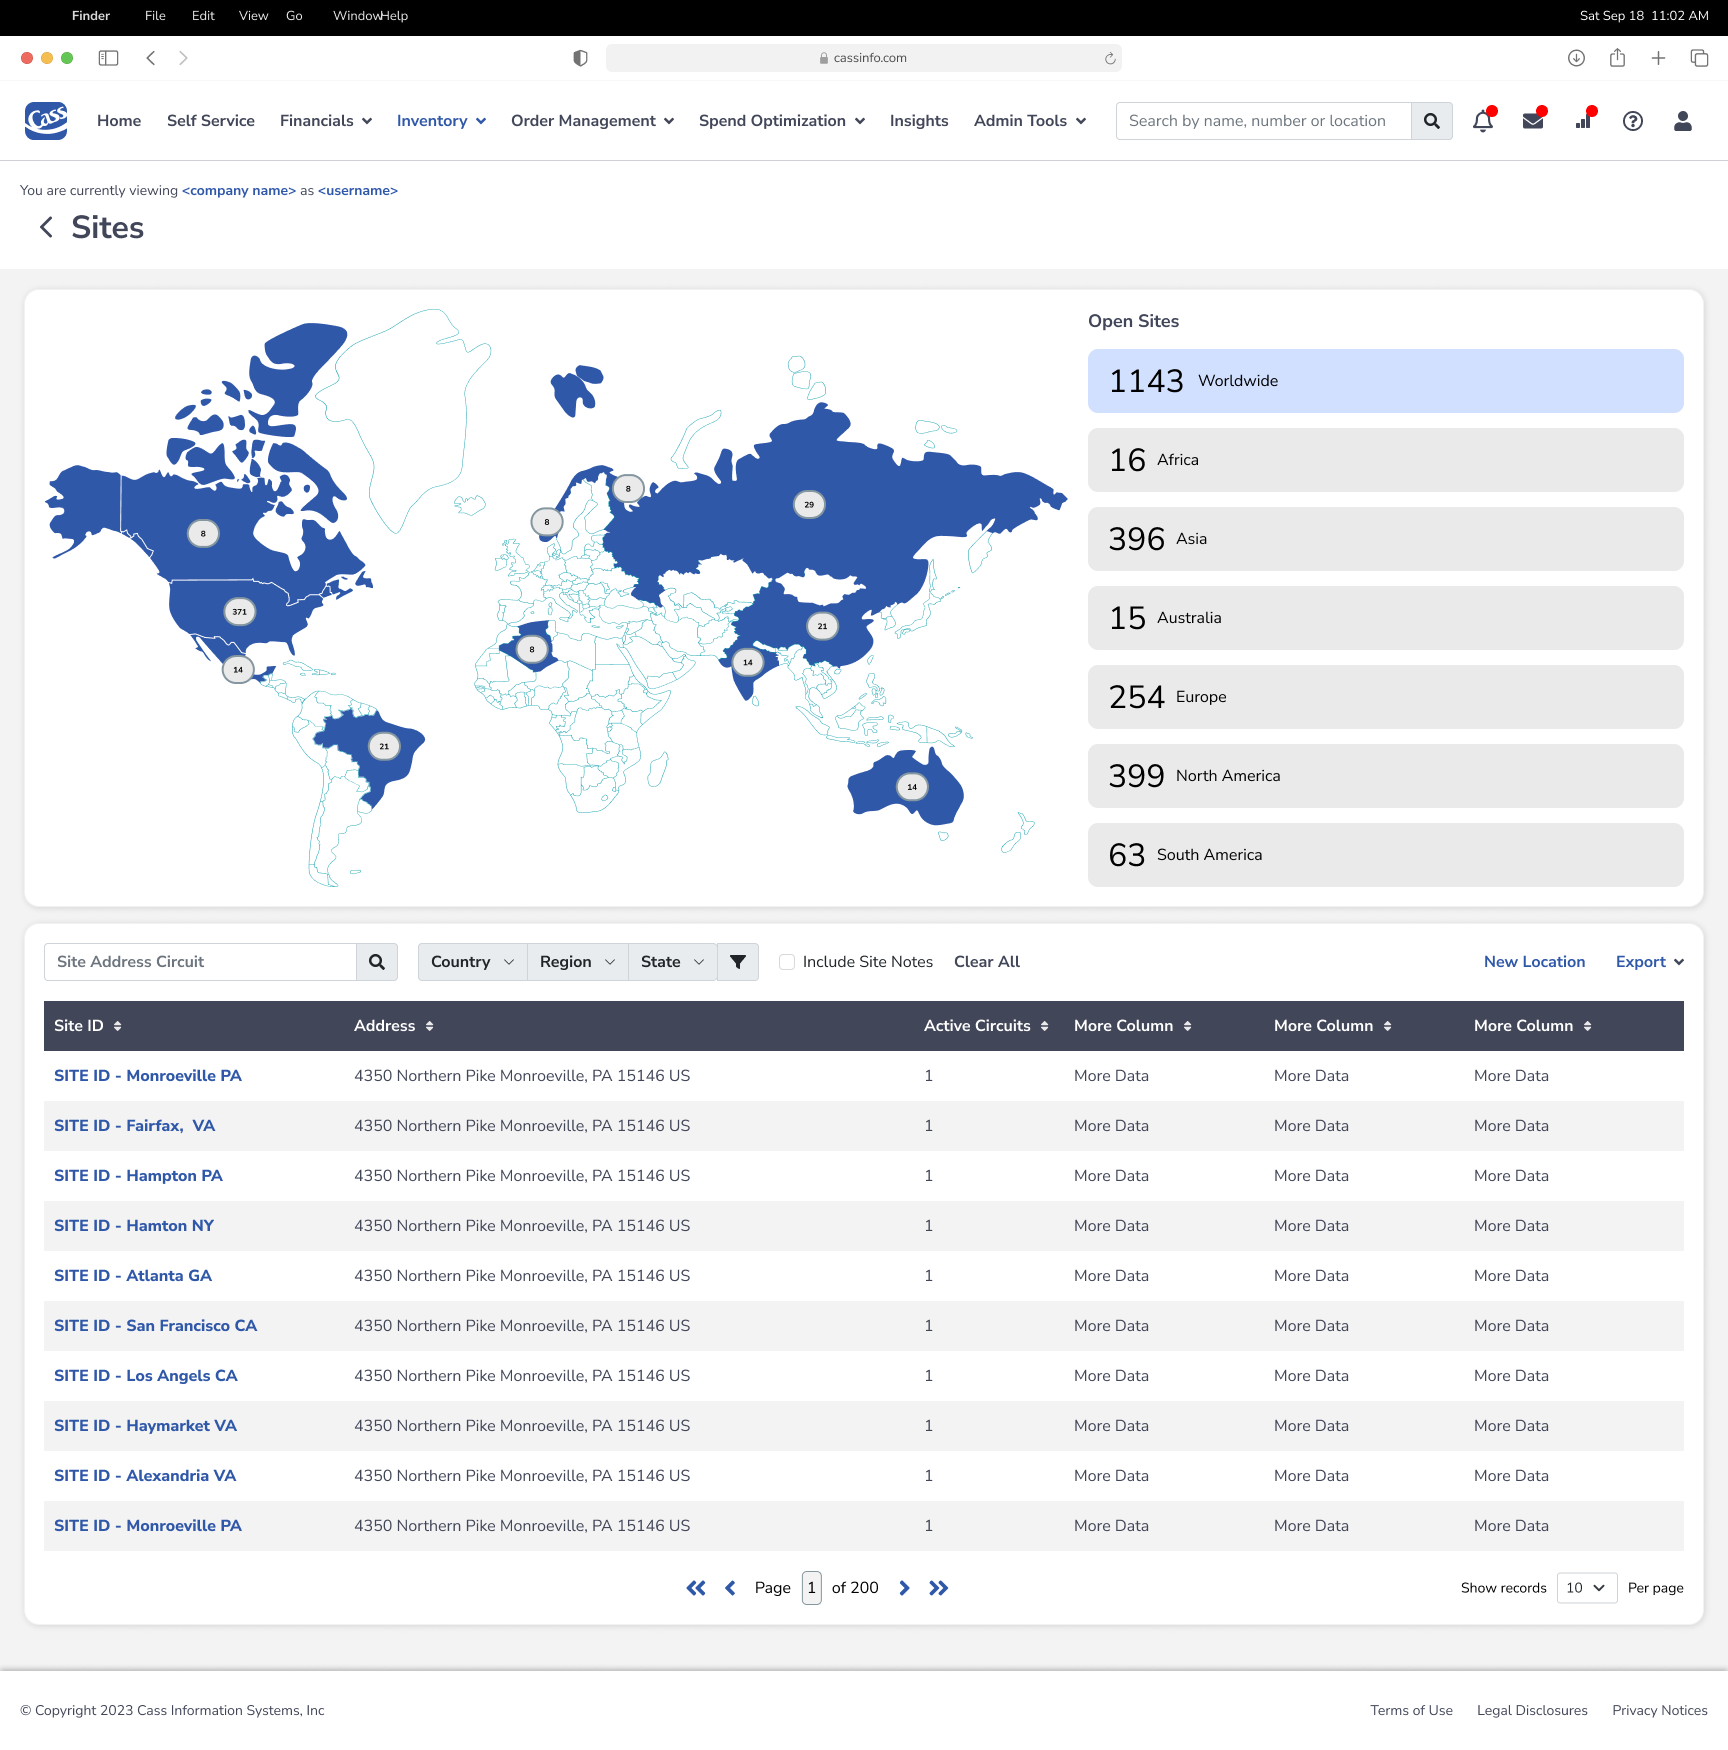The width and height of the screenshot is (1728, 1750).
Task: Click the notifications bell icon
Action: tap(1482, 121)
